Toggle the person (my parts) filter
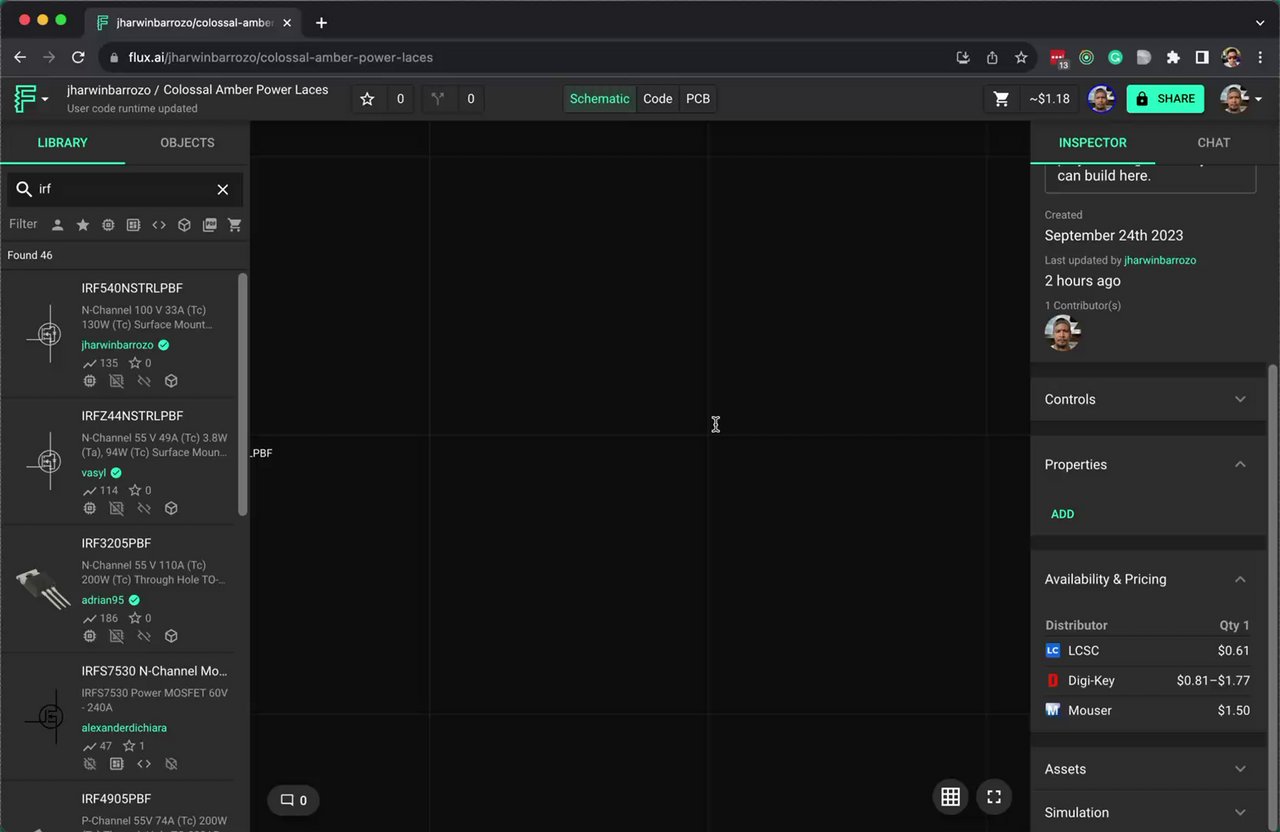 58,225
